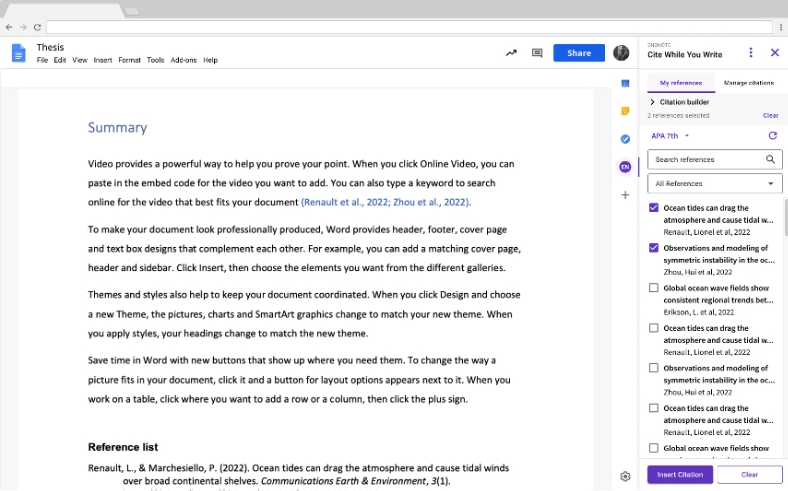Open the Calendar side panel icon
Screen dimensions: 788x491
pos(625,83)
